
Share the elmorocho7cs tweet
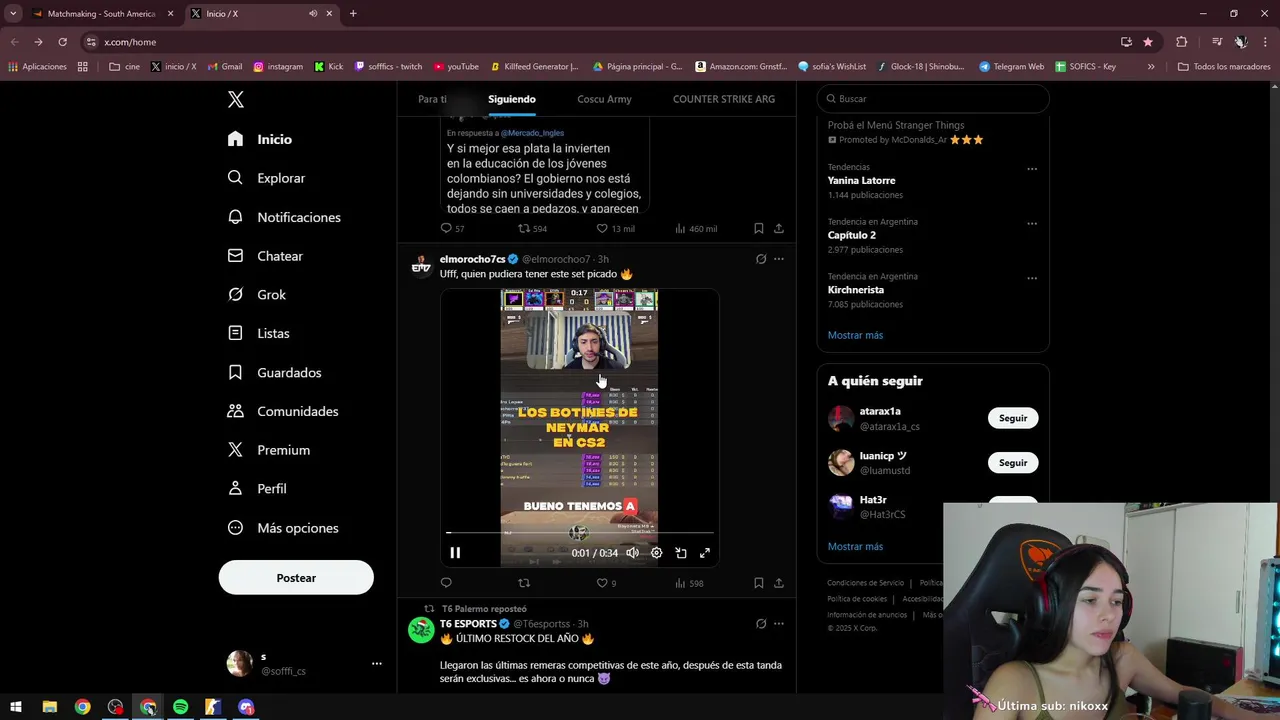pos(779,583)
